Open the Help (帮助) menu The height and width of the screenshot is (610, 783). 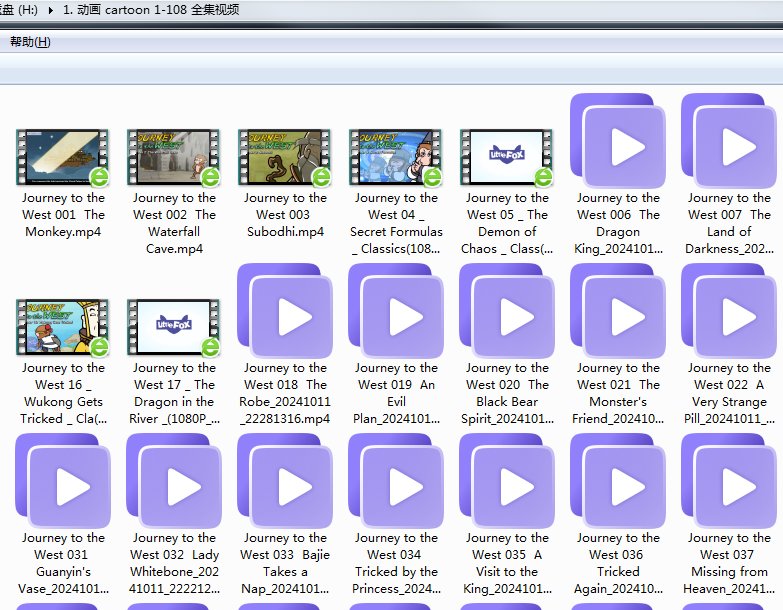tap(30, 42)
